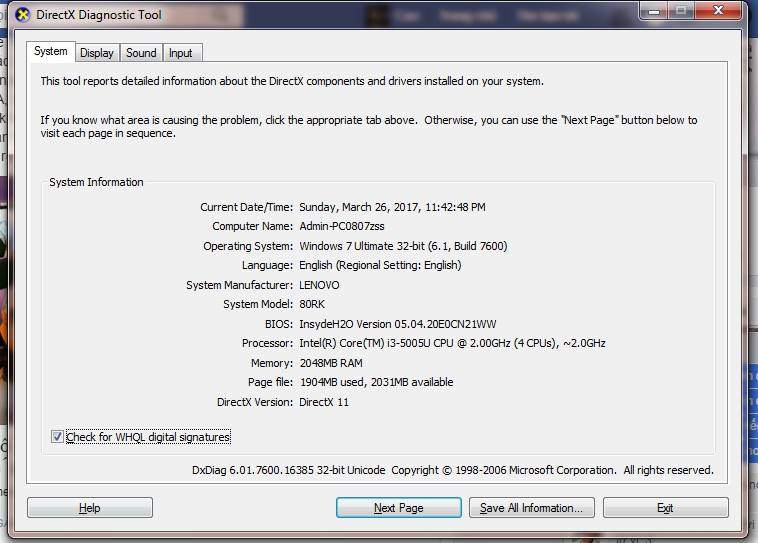The height and width of the screenshot is (543, 758).
Task: Click the System Manufacturer label
Action: point(239,285)
